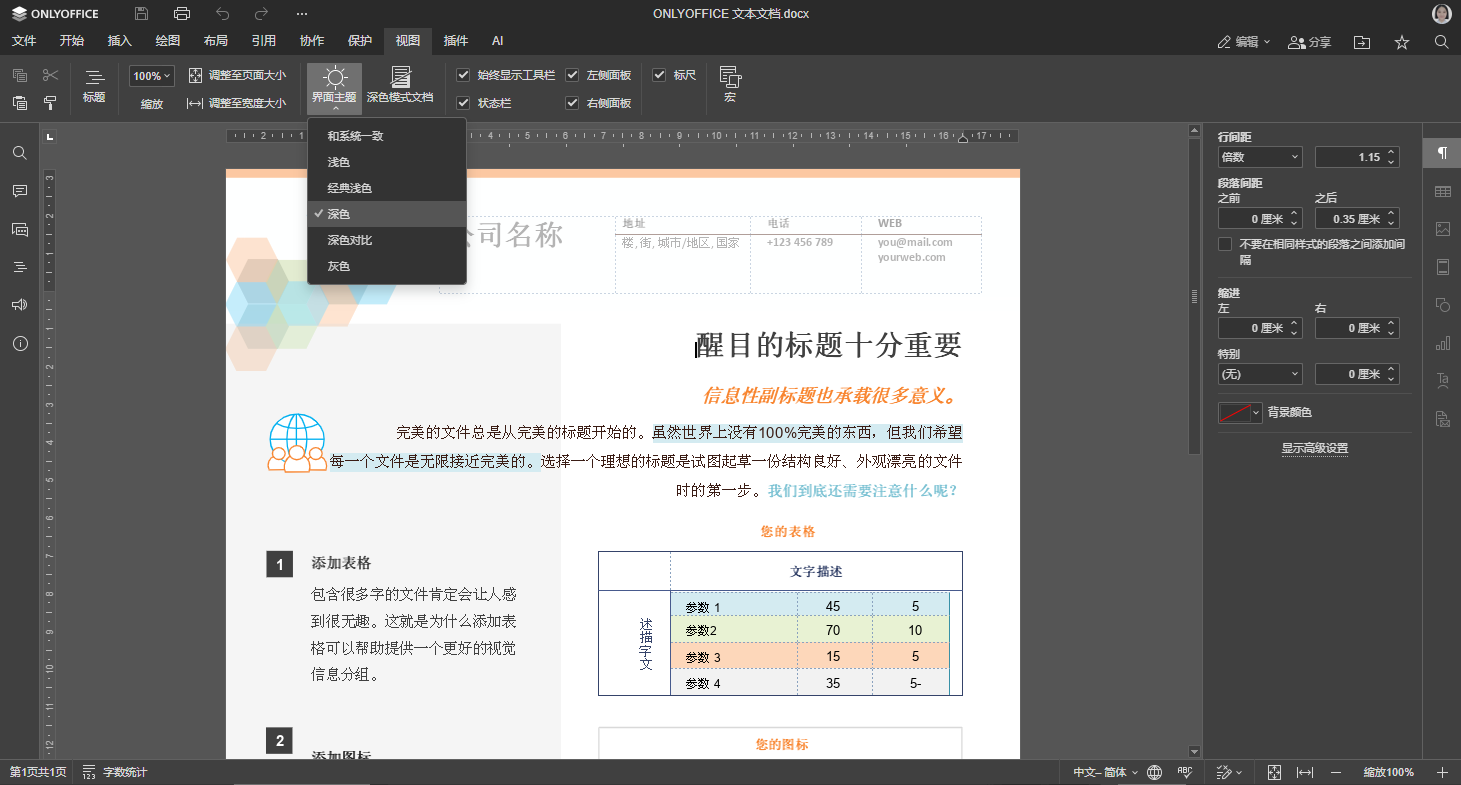This screenshot has width=1461, height=785.
Task: Open text art settings in right sidebar
Action: (1442, 381)
